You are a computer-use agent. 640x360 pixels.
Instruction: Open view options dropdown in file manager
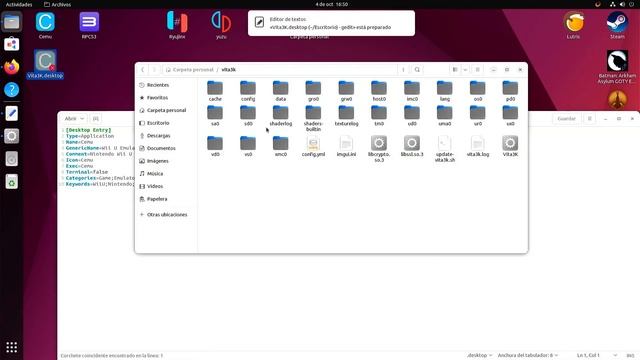point(465,70)
